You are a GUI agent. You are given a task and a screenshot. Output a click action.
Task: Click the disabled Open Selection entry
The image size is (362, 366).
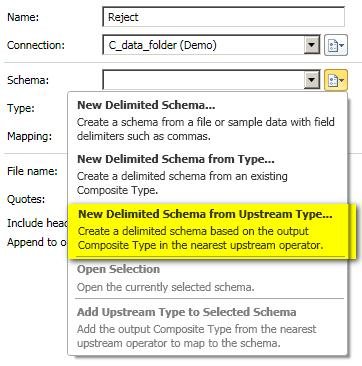pyautogui.click(x=208, y=278)
